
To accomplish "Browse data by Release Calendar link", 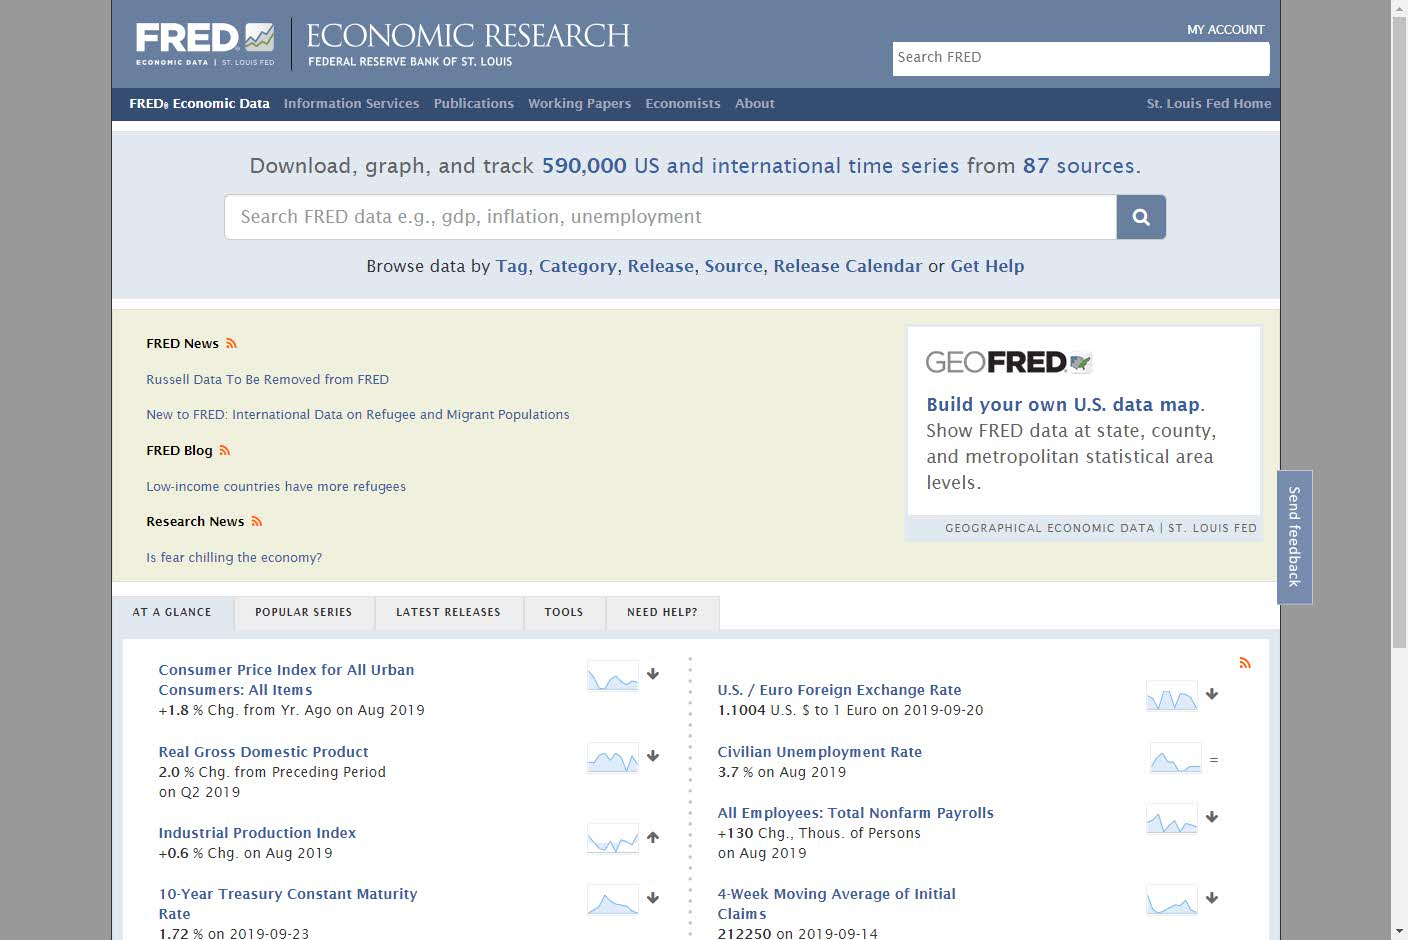I will tap(847, 266).
